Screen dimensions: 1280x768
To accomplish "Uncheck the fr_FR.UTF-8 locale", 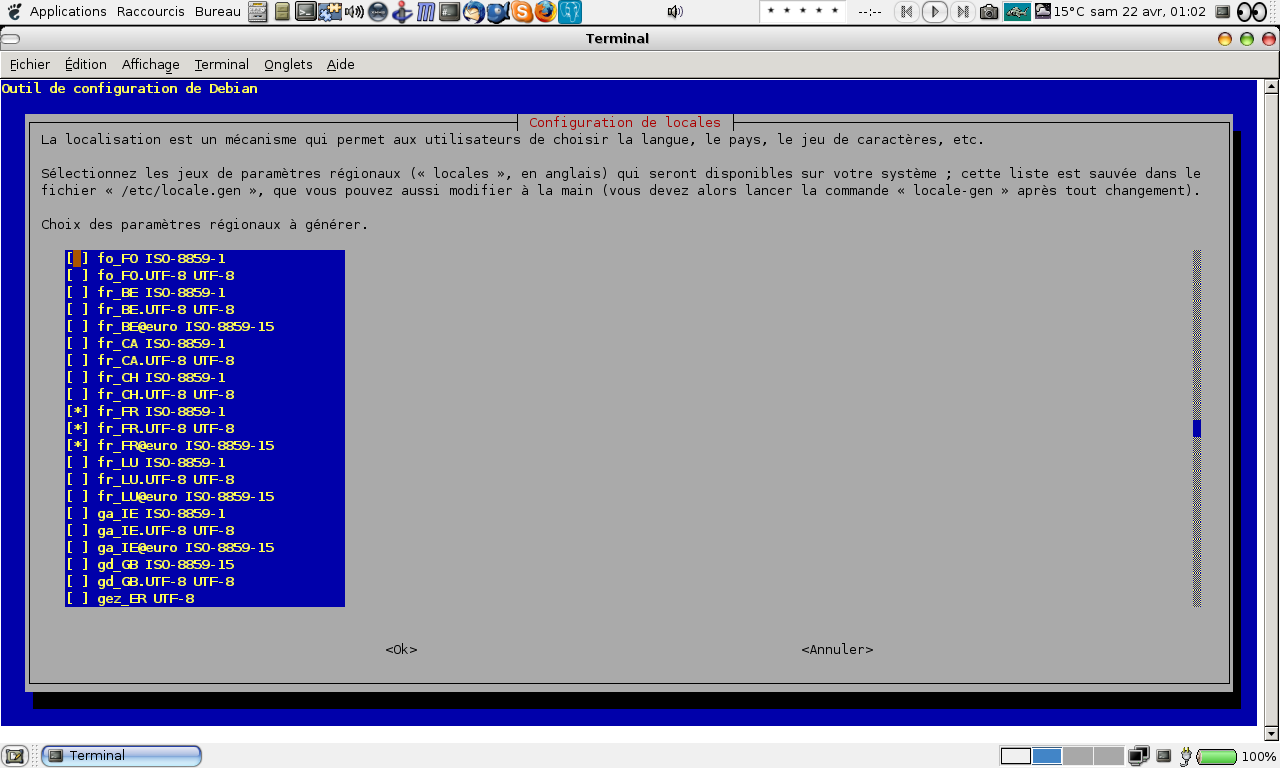I will pyautogui.click(x=77, y=429).
